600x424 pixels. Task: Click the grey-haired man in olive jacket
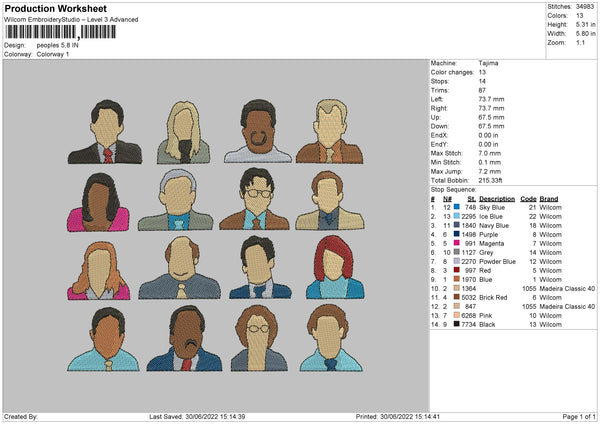click(x=176, y=200)
